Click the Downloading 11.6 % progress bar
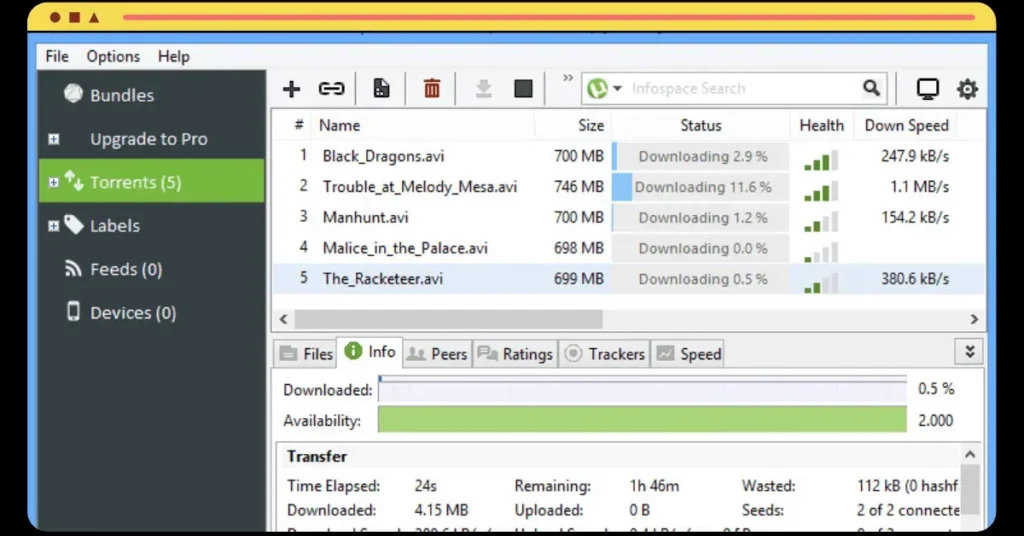The height and width of the screenshot is (536, 1024). click(700, 187)
